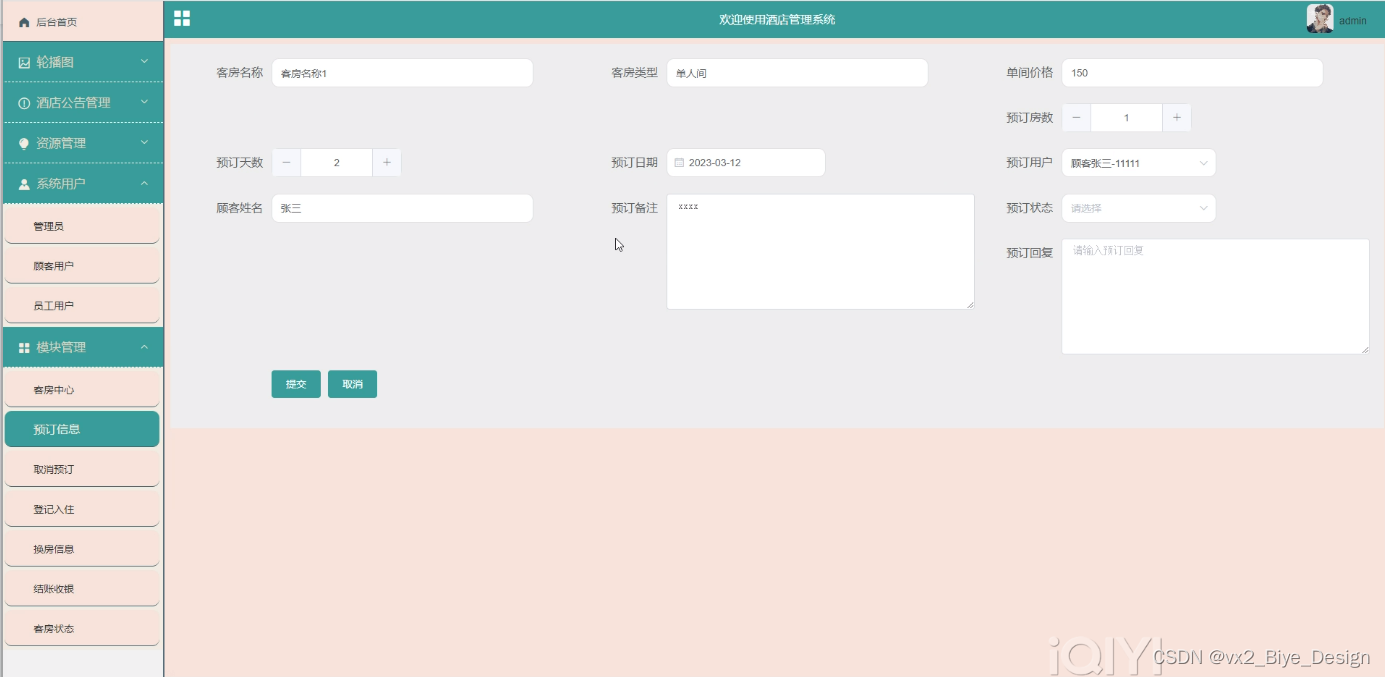Image resolution: width=1385 pixels, height=677 pixels.
Task: Click the user icon beside 系统用户
Action: pyautogui.click(x=24, y=184)
